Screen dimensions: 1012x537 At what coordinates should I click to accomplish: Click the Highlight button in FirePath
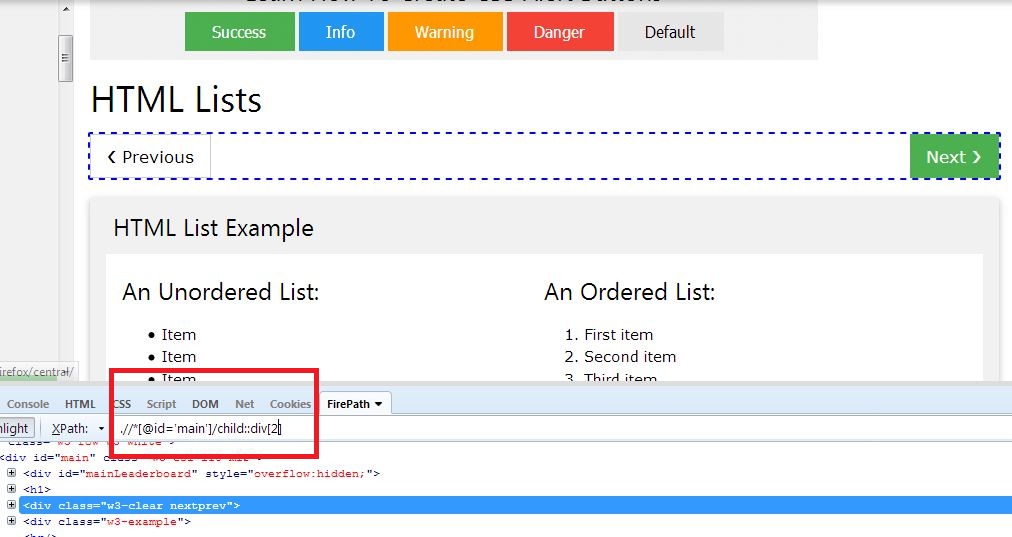(15, 428)
